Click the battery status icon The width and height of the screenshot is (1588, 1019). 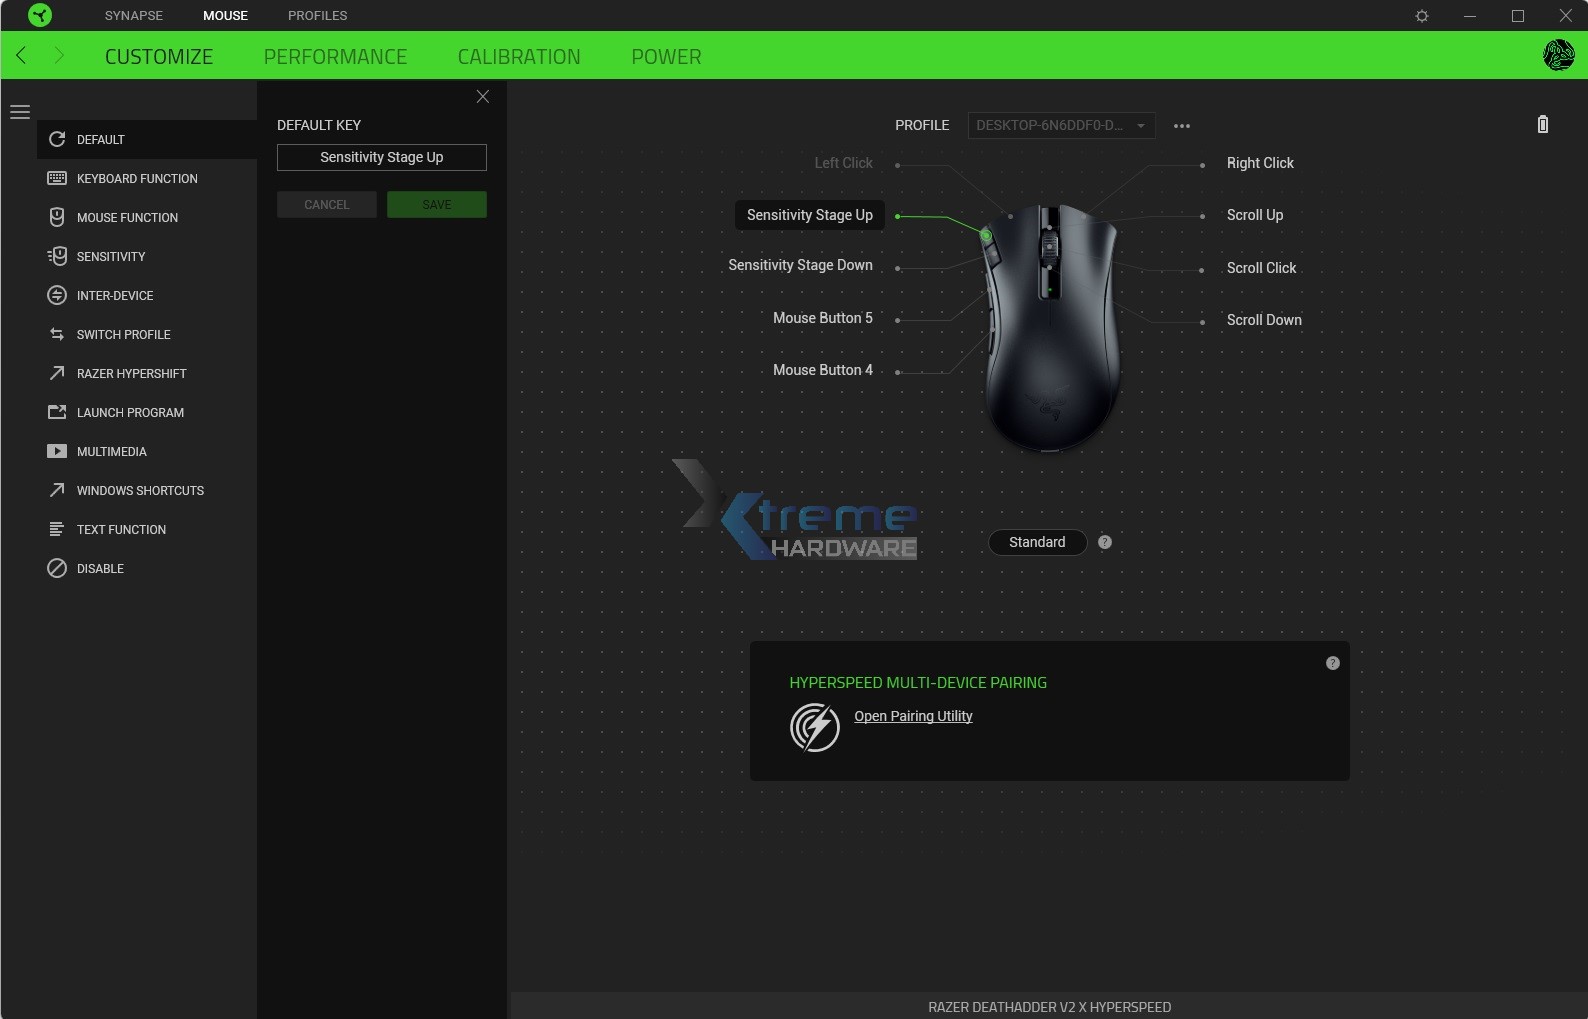[1542, 124]
